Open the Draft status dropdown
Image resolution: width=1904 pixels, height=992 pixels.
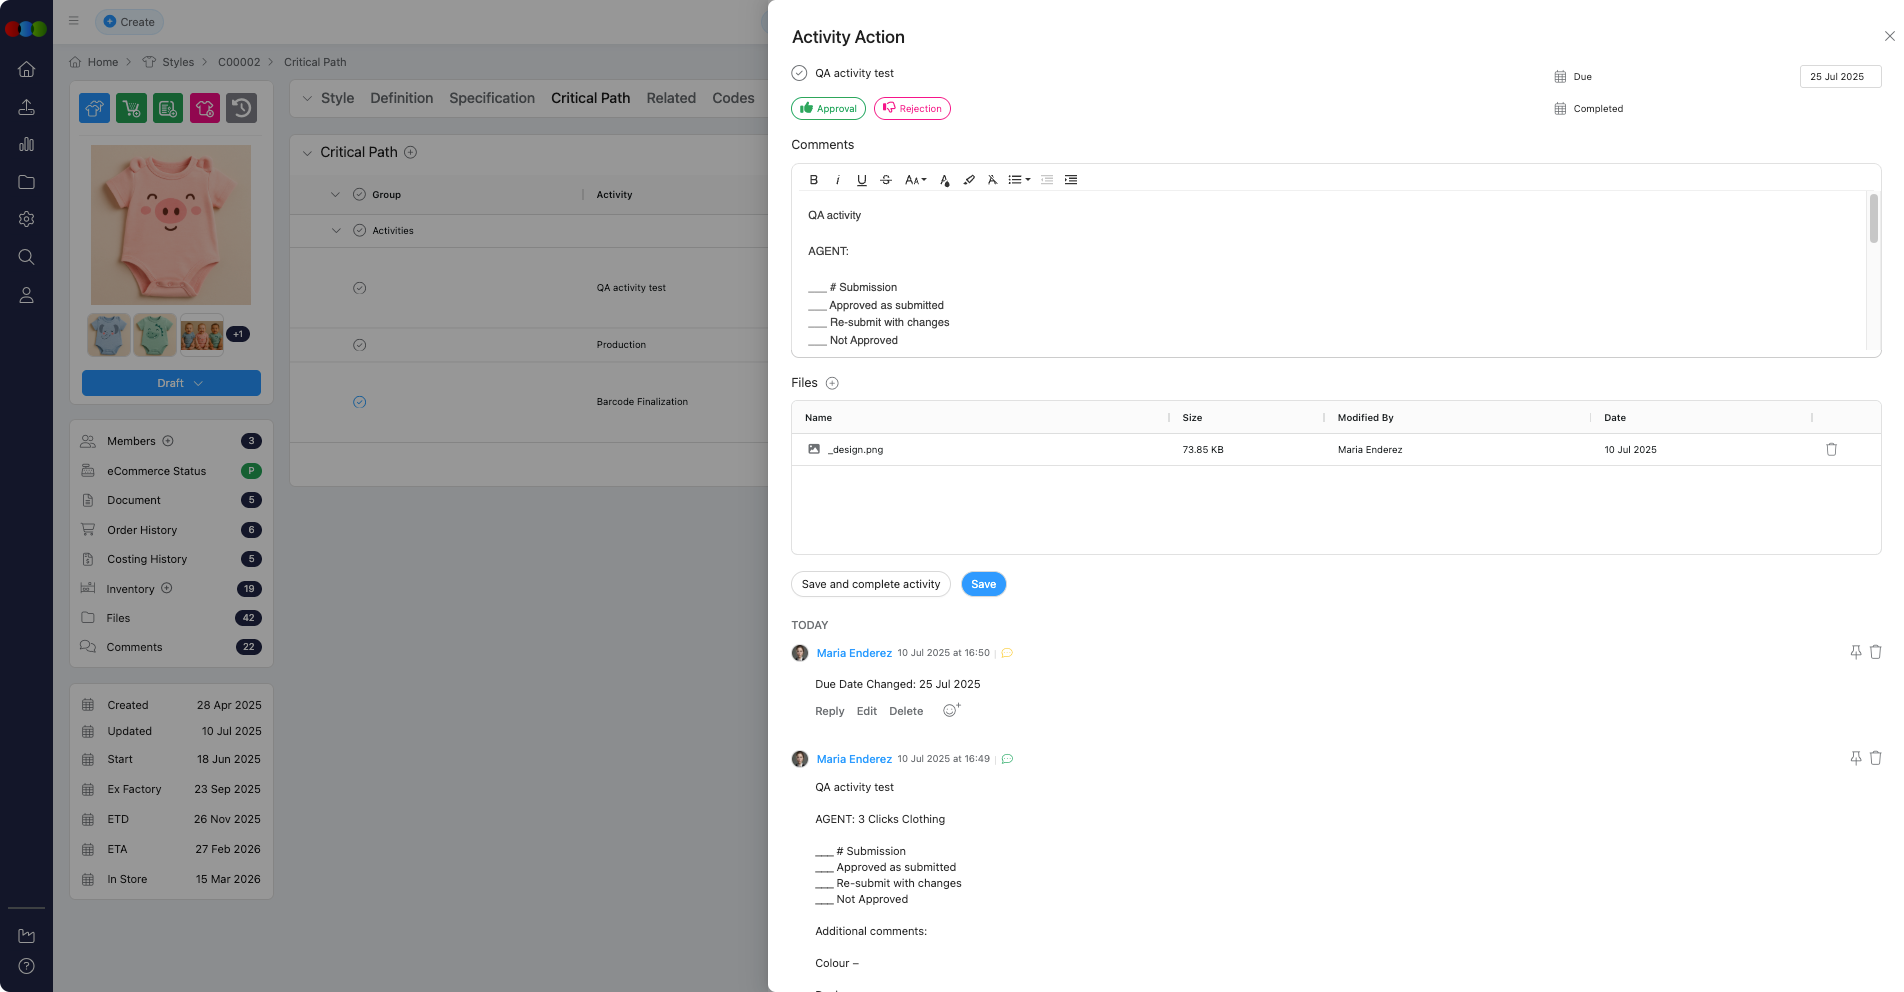[171, 383]
